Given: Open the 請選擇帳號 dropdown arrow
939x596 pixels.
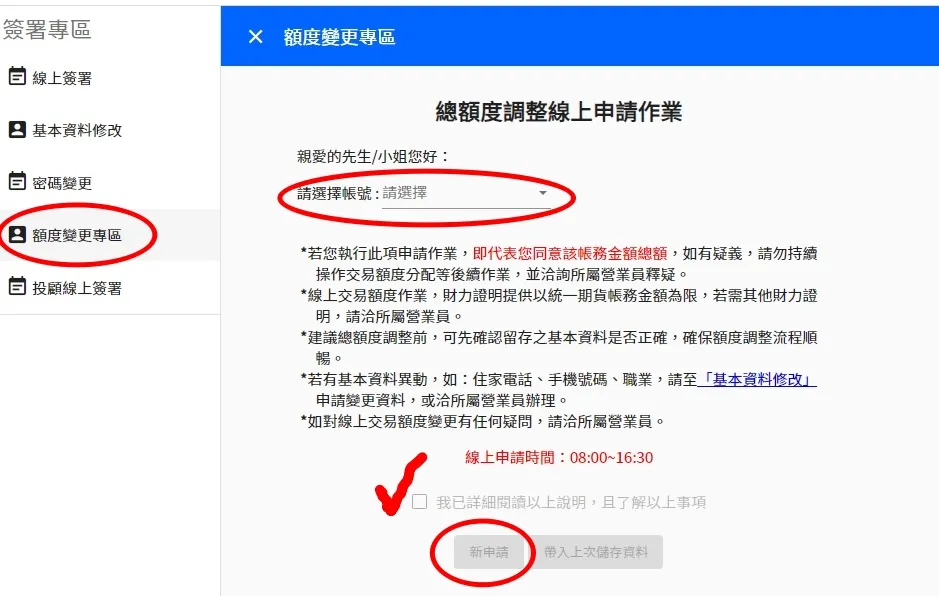Looking at the screenshot, I should [543, 193].
